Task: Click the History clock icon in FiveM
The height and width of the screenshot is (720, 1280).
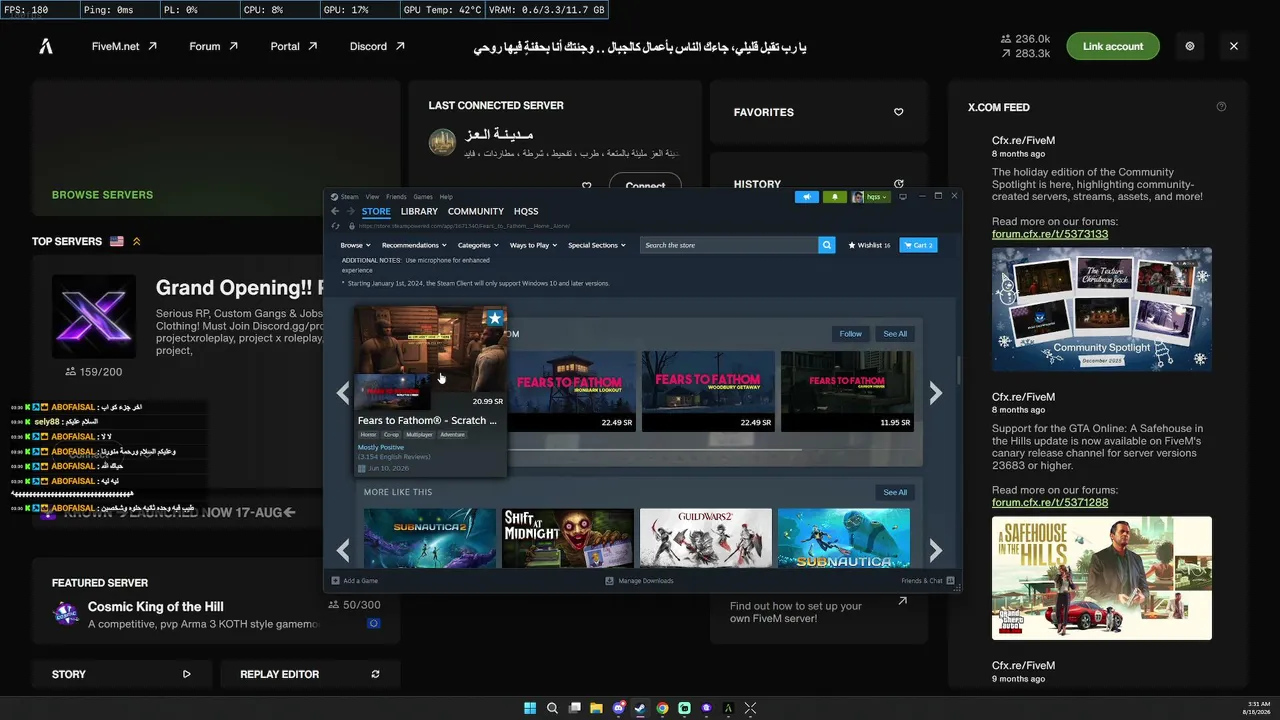Action: (x=898, y=184)
